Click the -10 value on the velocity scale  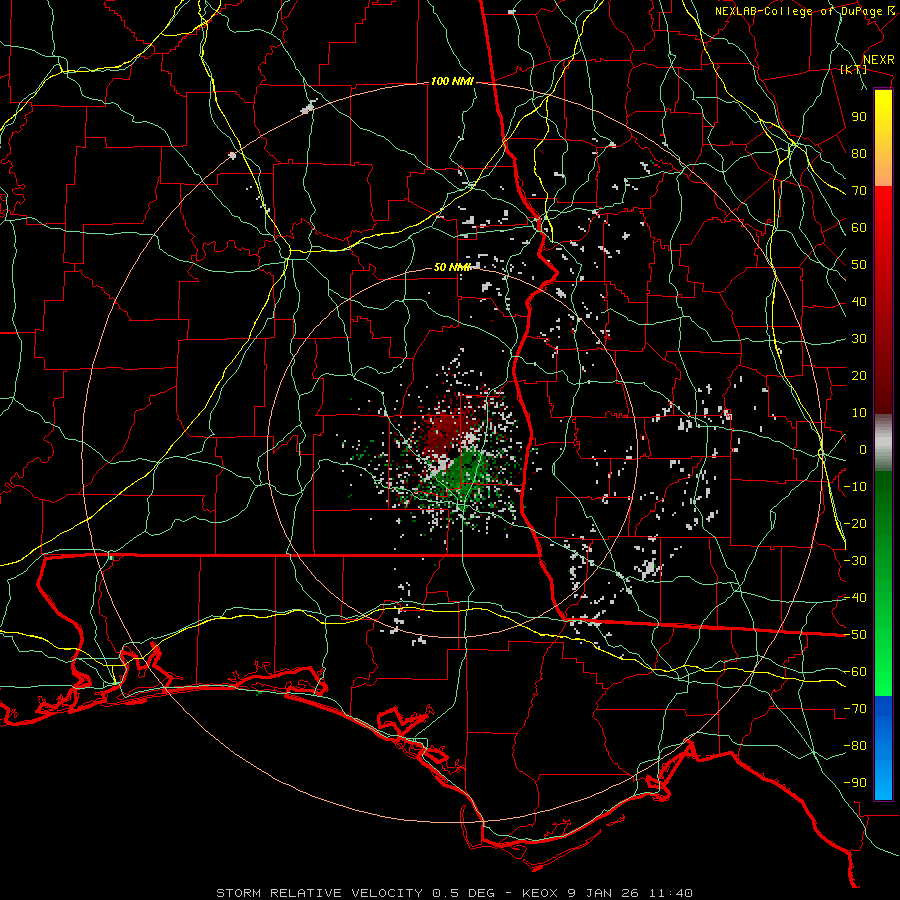point(855,487)
